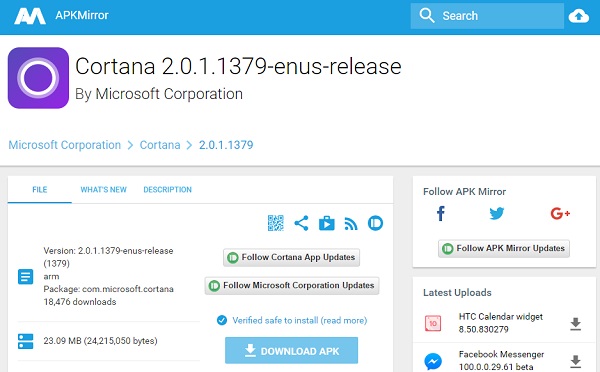
Task: Click the Facebook Messenger app icon
Action: click(433, 361)
